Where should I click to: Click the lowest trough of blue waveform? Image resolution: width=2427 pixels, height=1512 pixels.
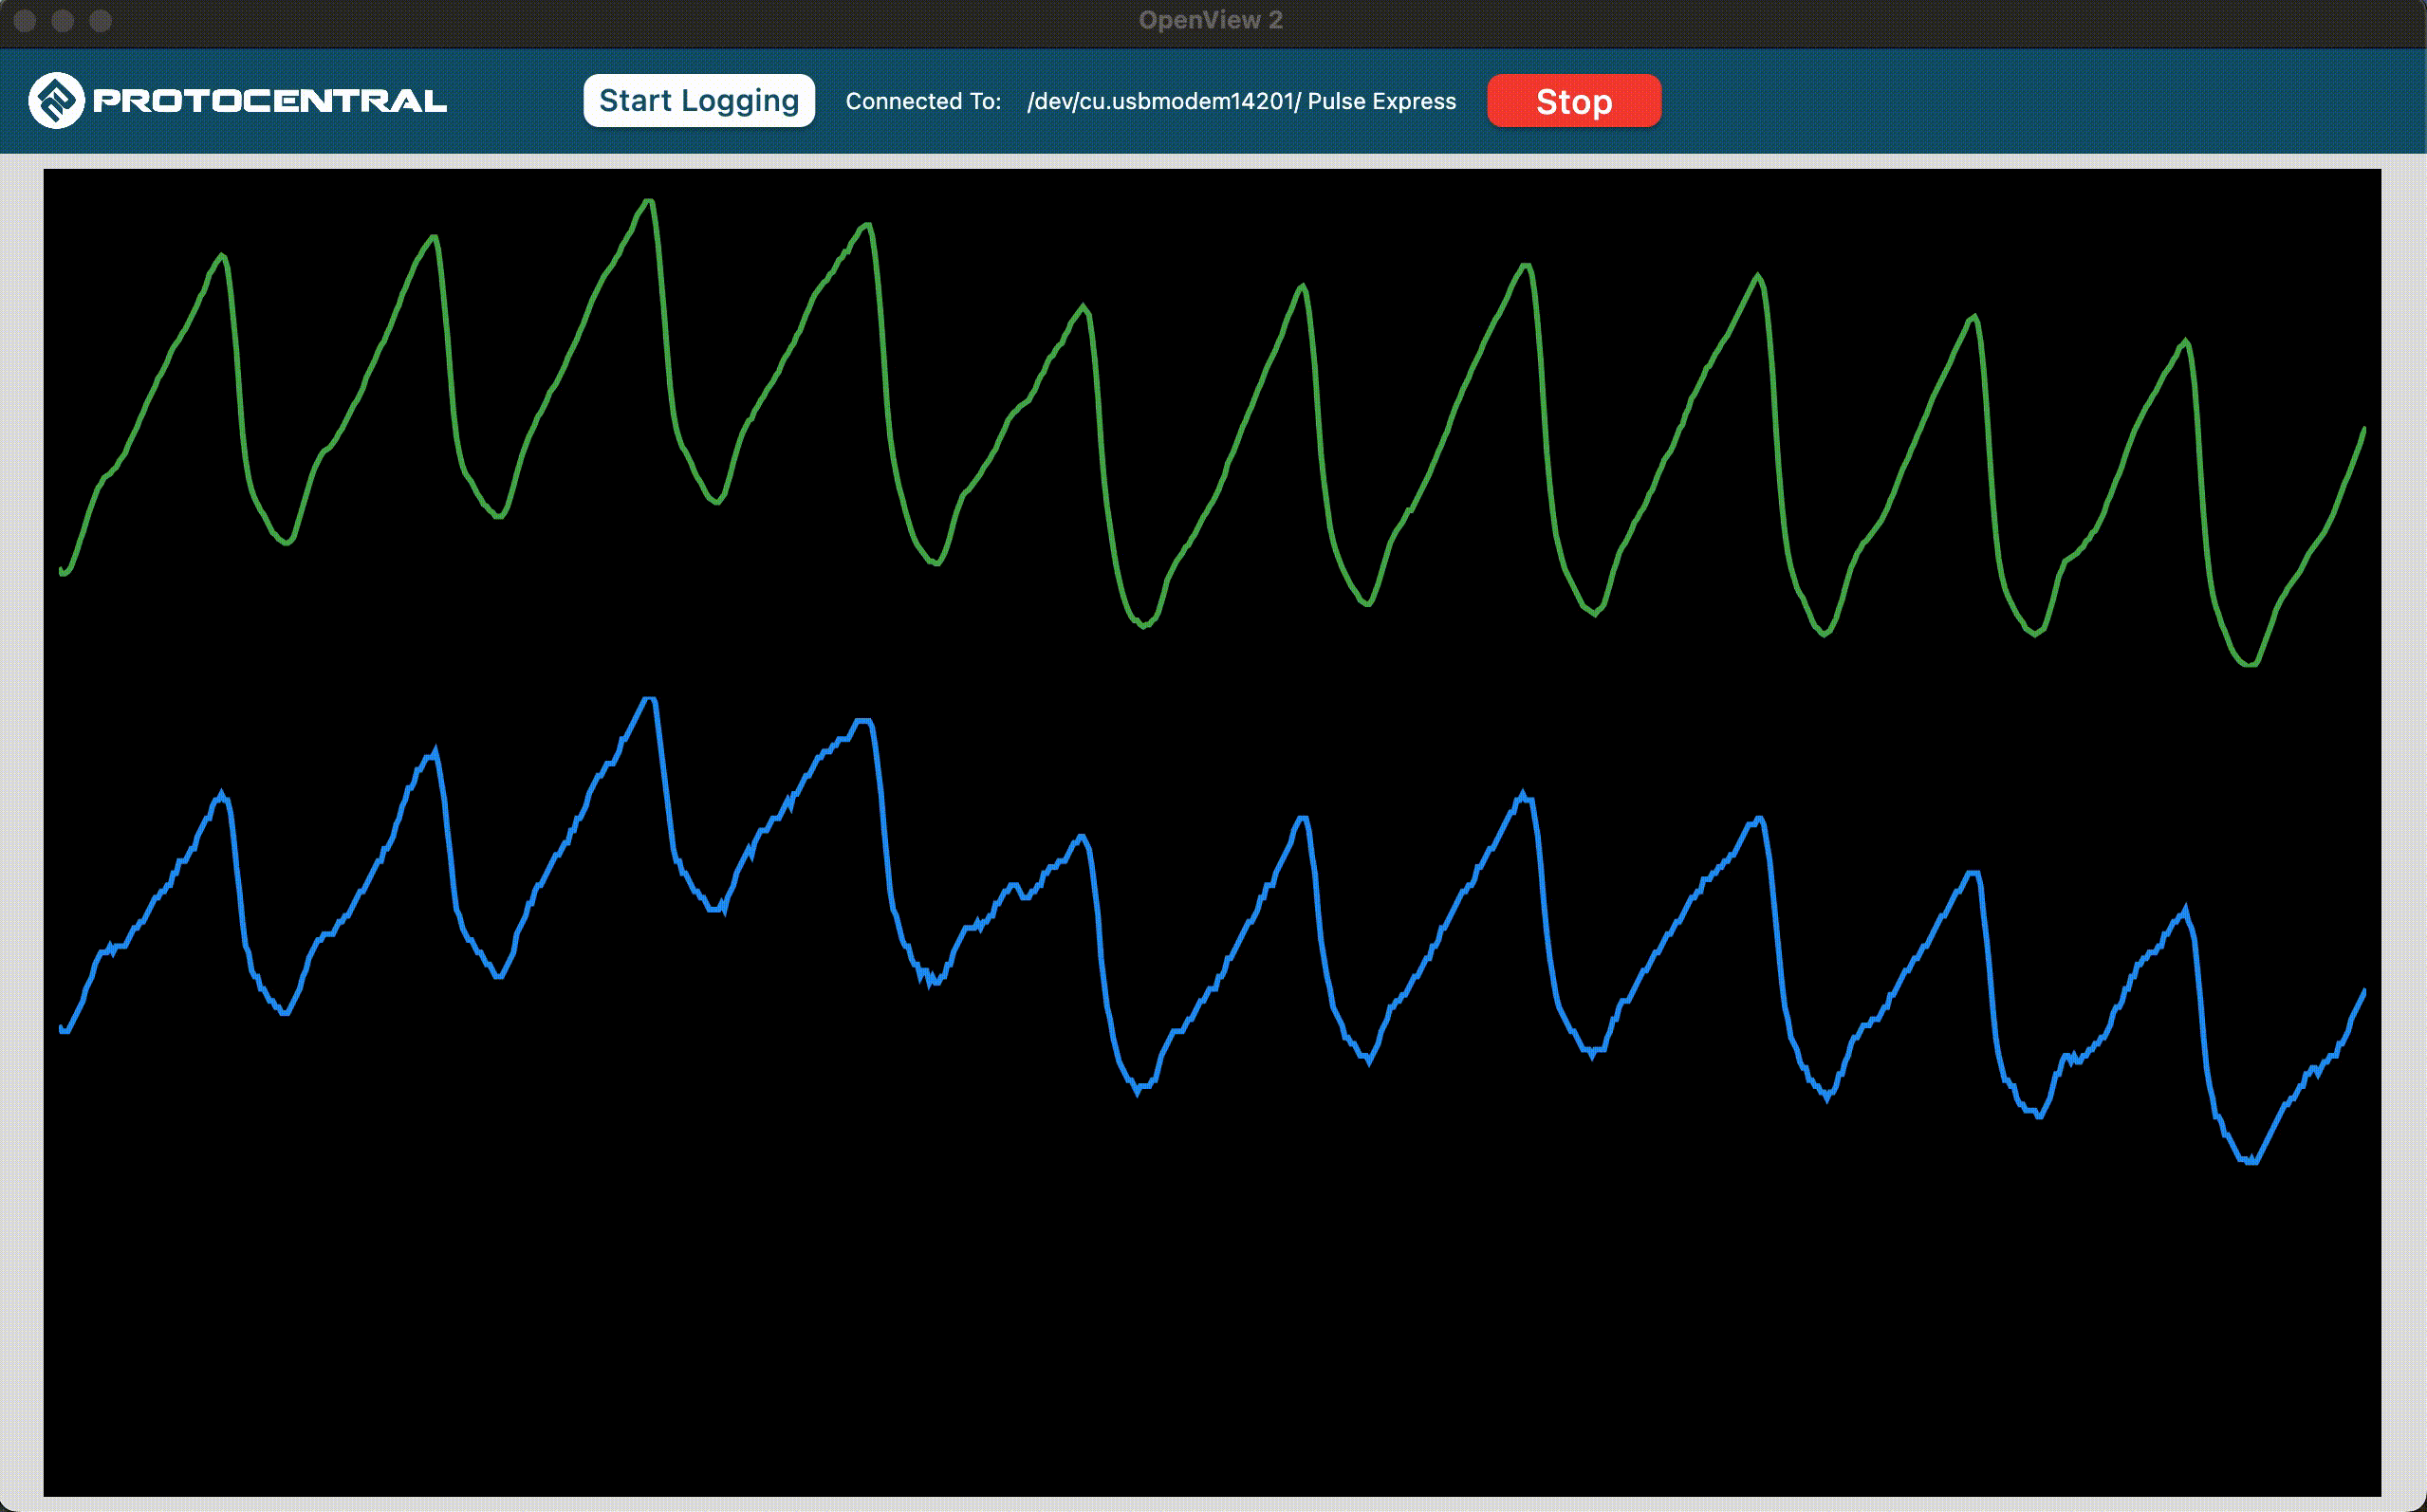(x=2250, y=1161)
